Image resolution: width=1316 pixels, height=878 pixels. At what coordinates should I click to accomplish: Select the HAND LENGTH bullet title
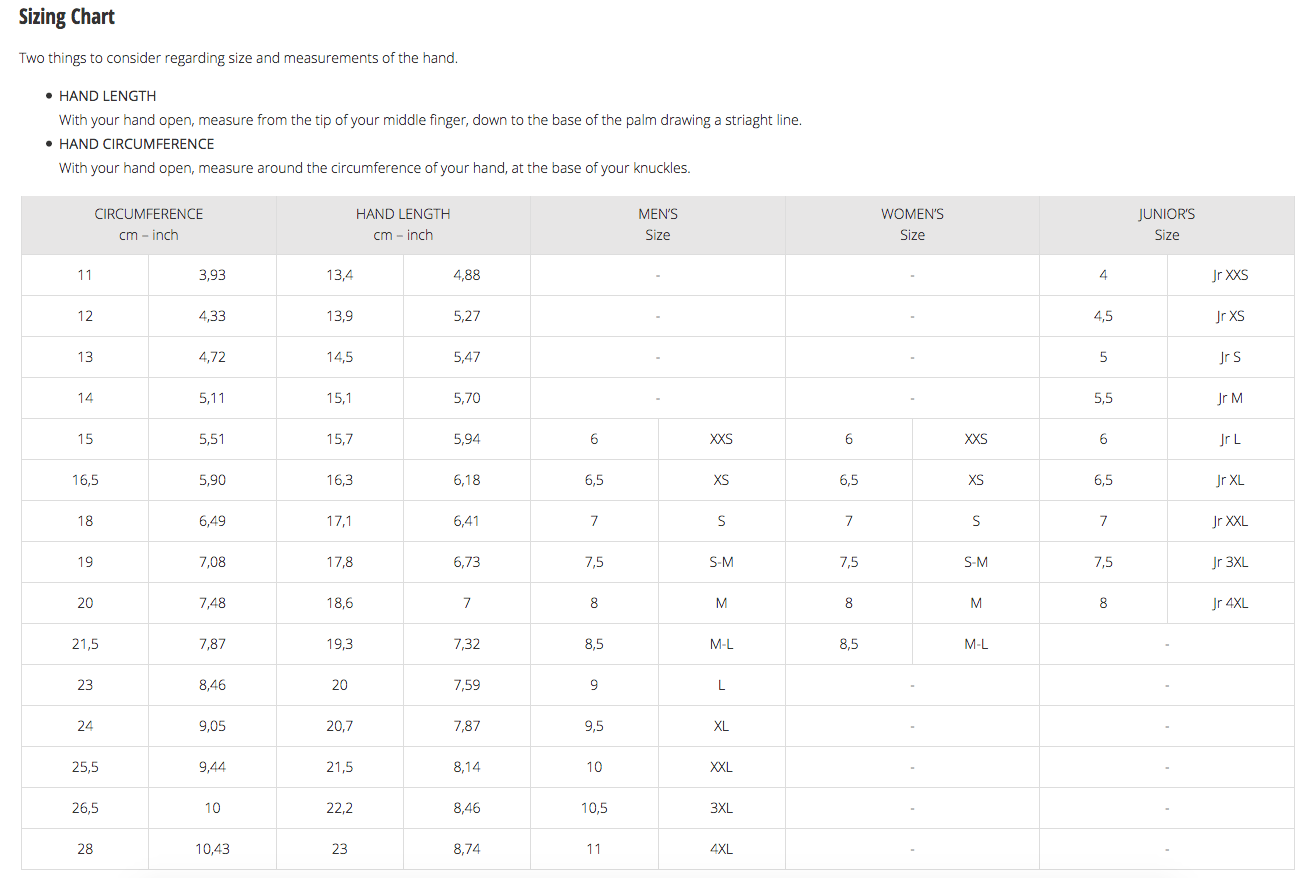coord(107,96)
